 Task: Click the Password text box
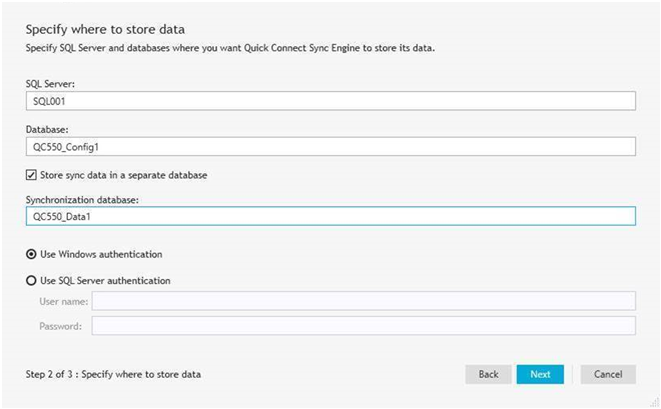tap(363, 326)
